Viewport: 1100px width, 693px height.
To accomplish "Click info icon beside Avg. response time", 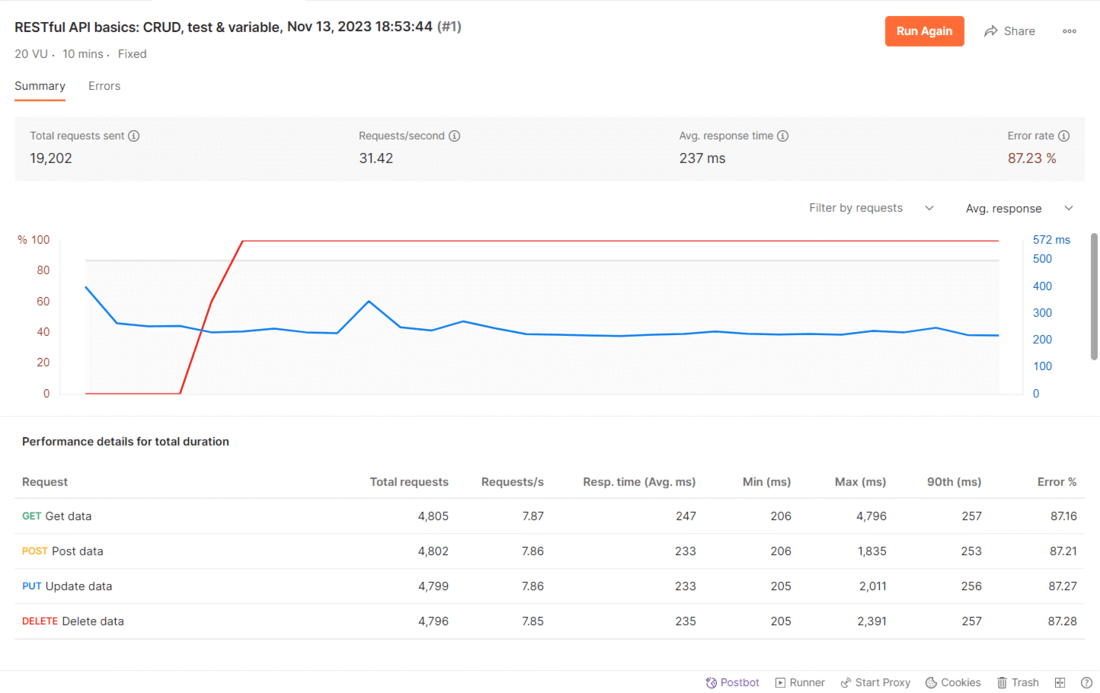I will (783, 136).
